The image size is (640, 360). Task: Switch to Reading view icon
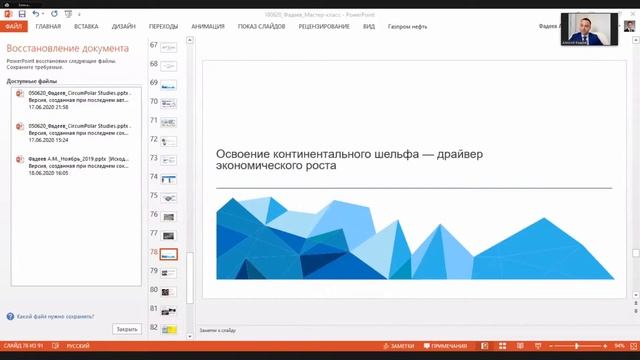pyautogui.click(x=520, y=346)
